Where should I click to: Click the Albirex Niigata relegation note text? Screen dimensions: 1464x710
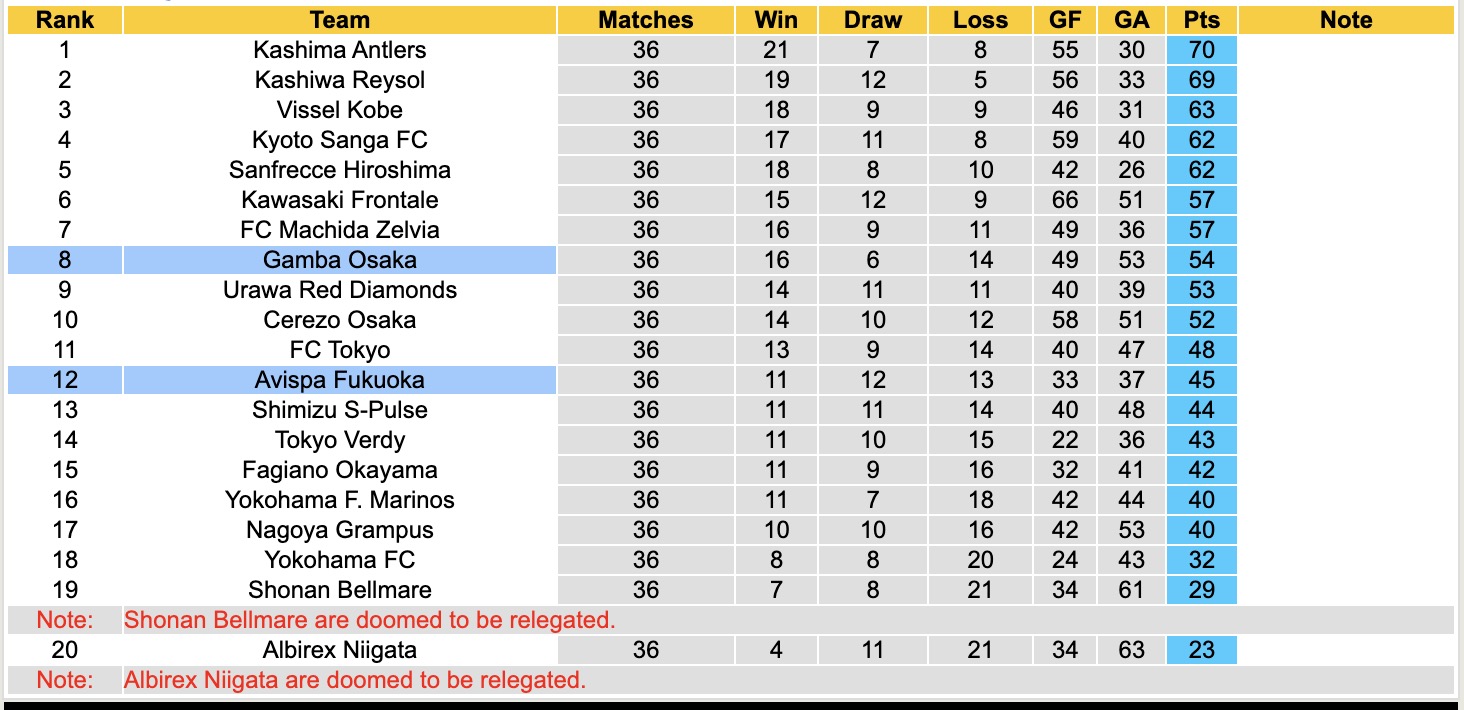tap(355, 680)
